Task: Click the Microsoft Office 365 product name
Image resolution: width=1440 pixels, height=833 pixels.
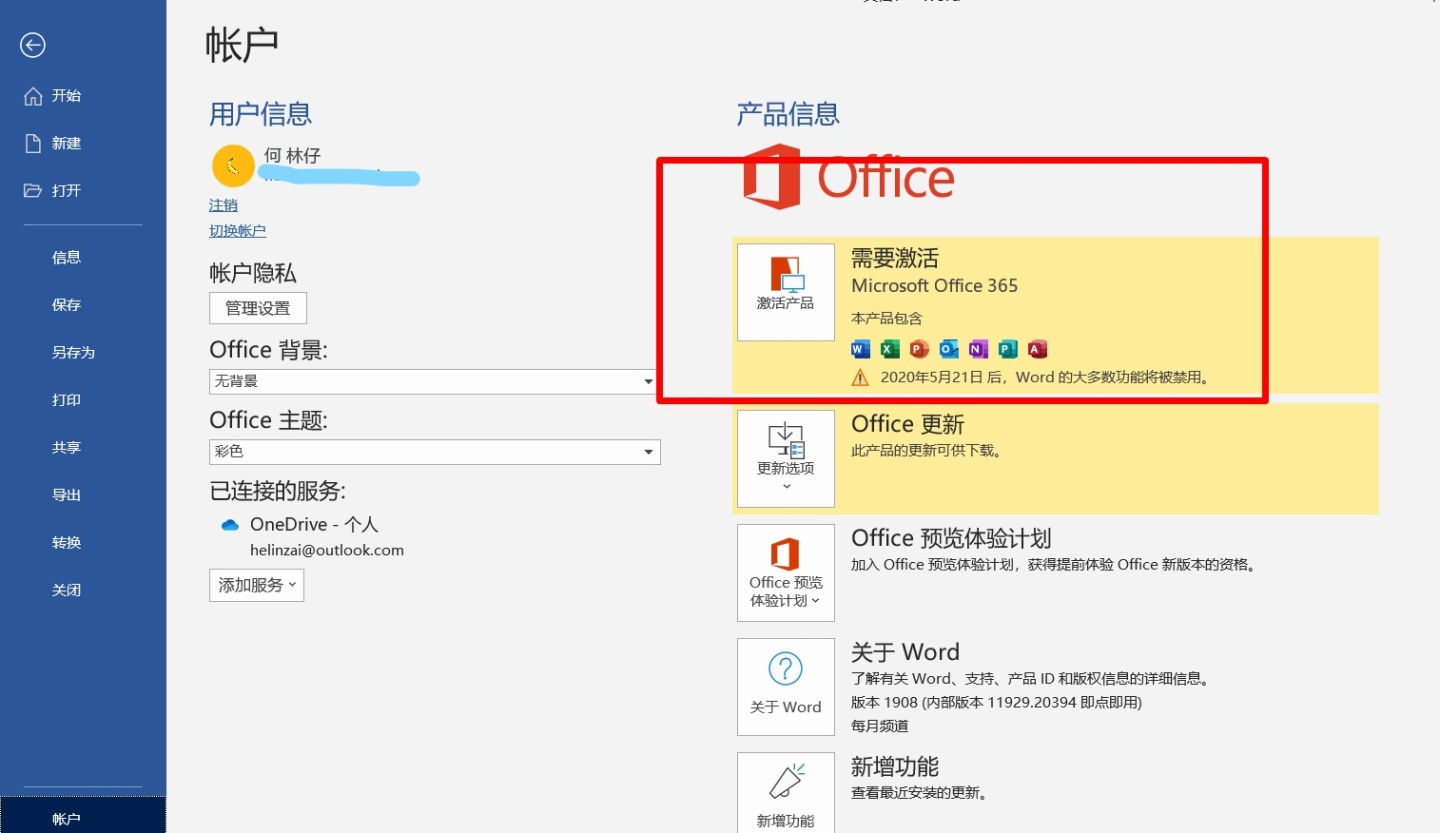Action: (934, 286)
